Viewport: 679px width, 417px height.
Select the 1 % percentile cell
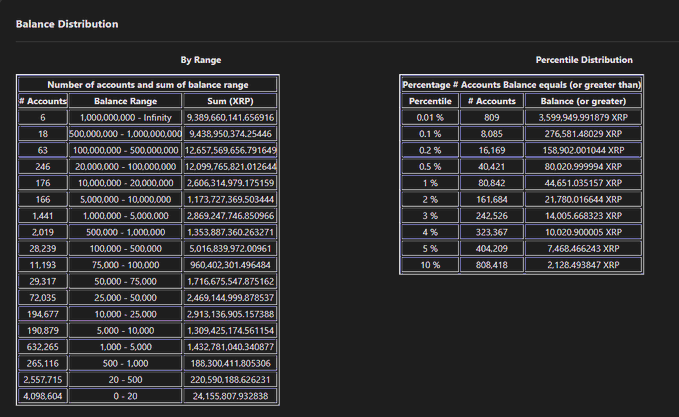coord(430,183)
